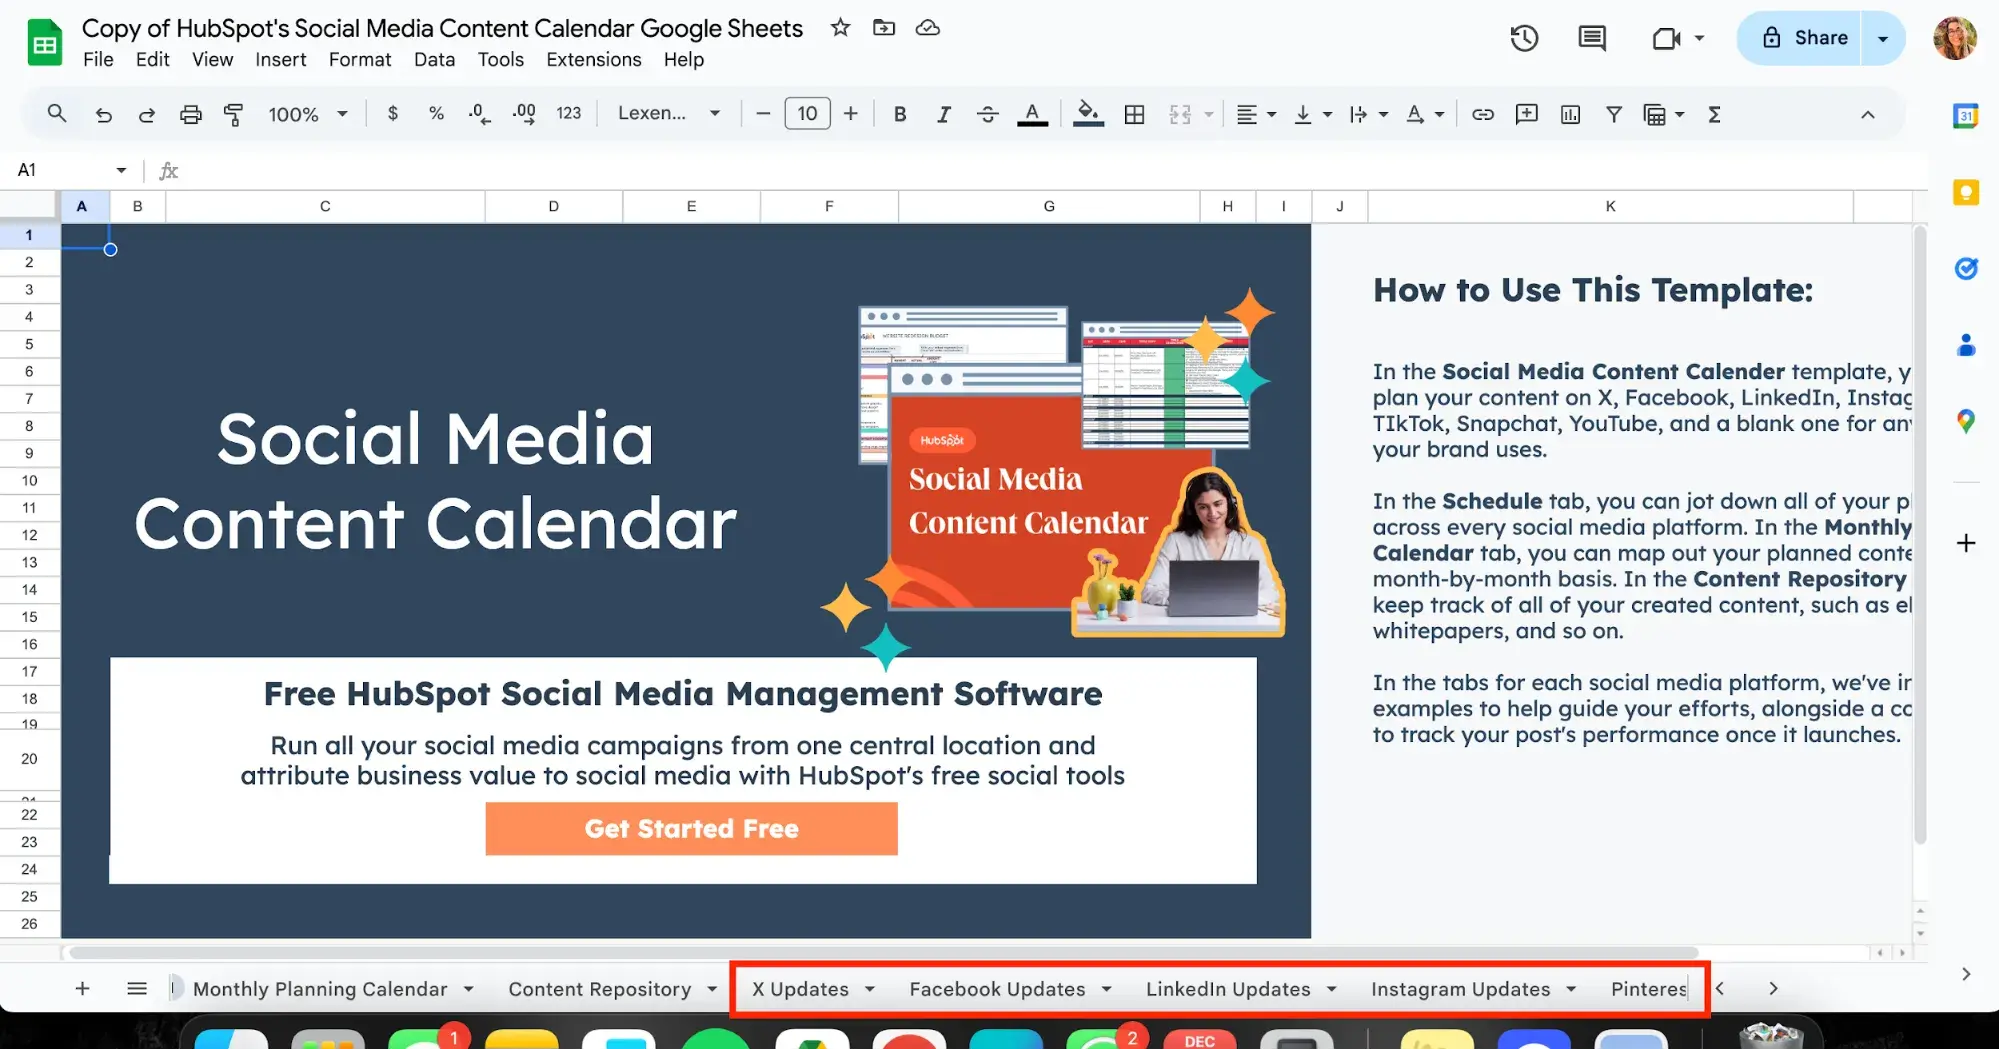Insert a link using the toolbar icon
Screen dimensions: 1999x1050
1482,113
